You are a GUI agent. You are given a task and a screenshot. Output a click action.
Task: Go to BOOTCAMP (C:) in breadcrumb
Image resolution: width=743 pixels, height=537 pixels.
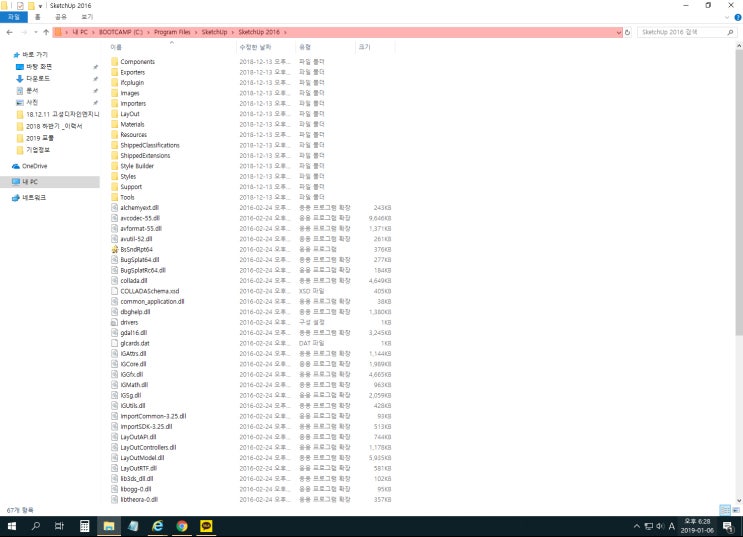[120, 32]
